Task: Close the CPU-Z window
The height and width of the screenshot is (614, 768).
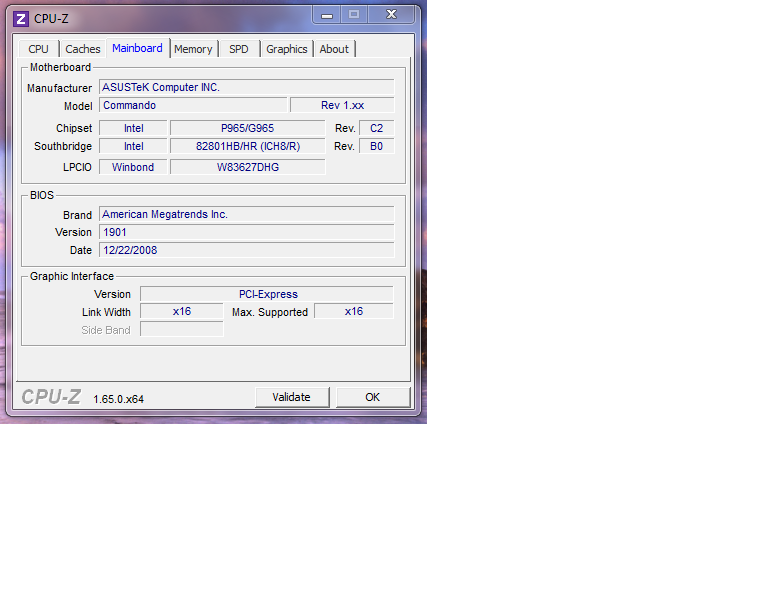Action: click(391, 14)
